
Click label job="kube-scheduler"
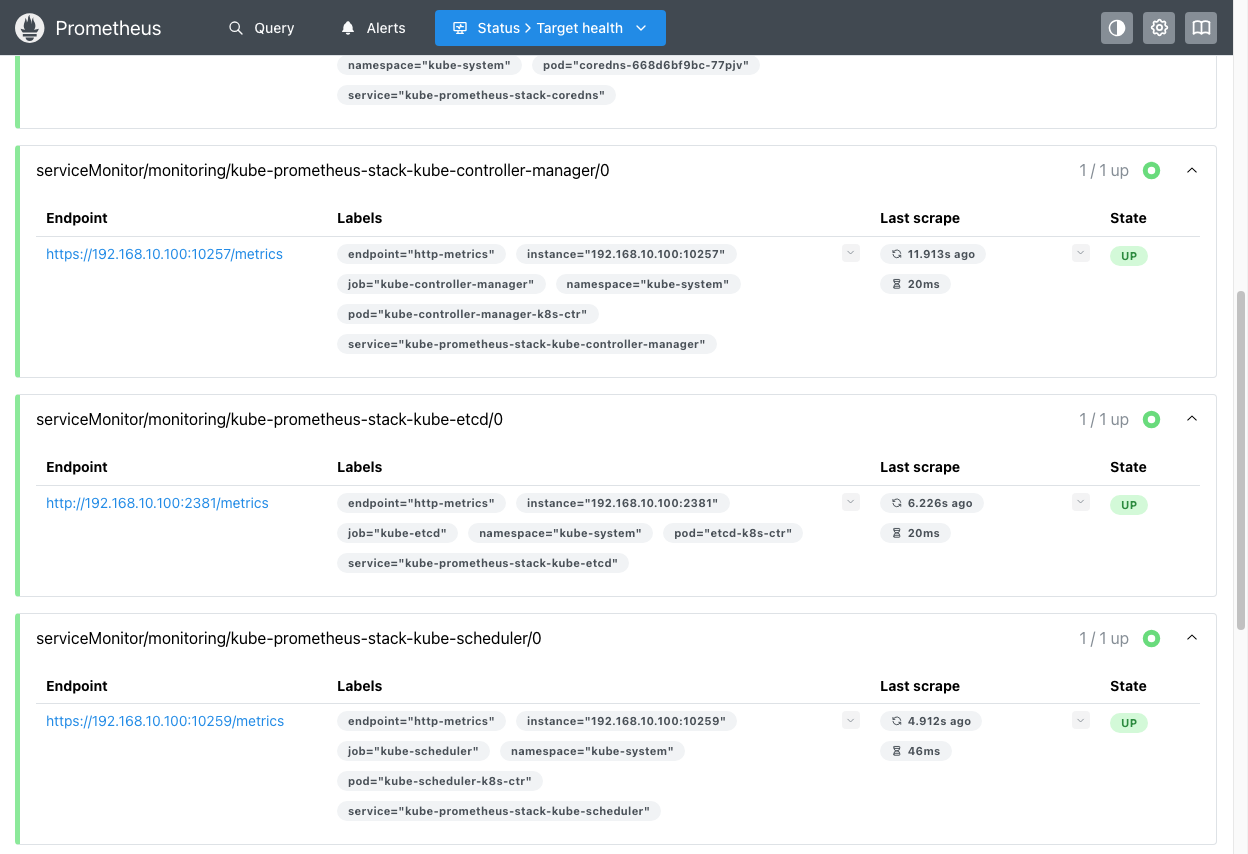[x=414, y=751]
